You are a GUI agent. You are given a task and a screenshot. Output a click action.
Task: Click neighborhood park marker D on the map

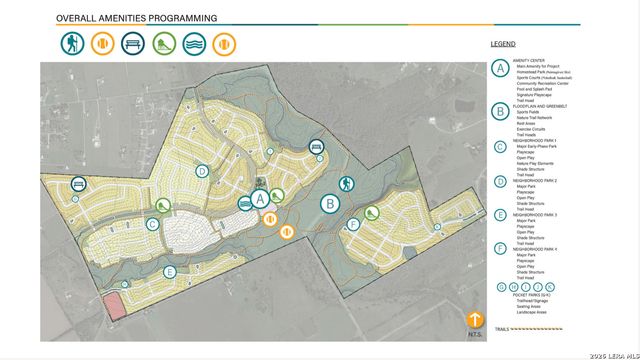pyautogui.click(x=202, y=171)
